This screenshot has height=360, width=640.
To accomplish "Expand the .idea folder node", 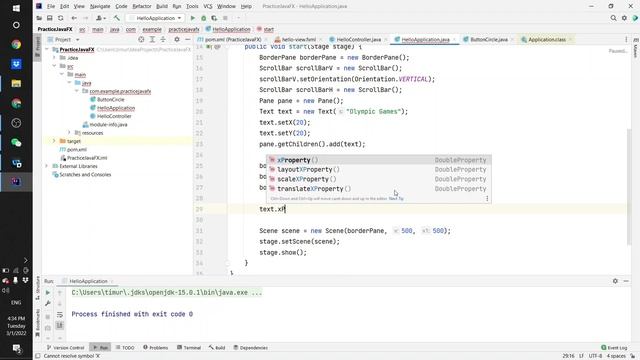I will [54, 58].
